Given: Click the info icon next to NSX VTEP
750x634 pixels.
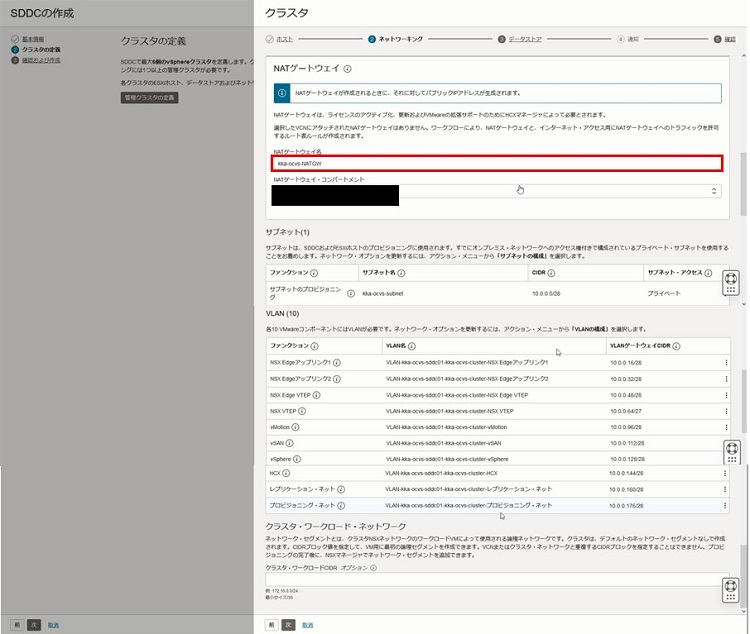Looking at the screenshot, I should tap(302, 410).
